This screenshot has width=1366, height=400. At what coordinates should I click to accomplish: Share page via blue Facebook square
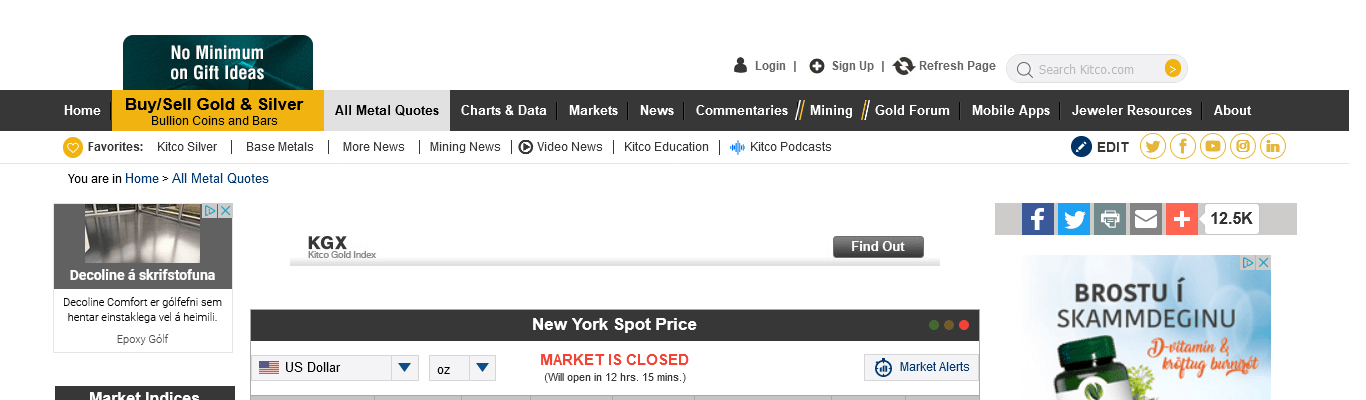click(x=1038, y=219)
